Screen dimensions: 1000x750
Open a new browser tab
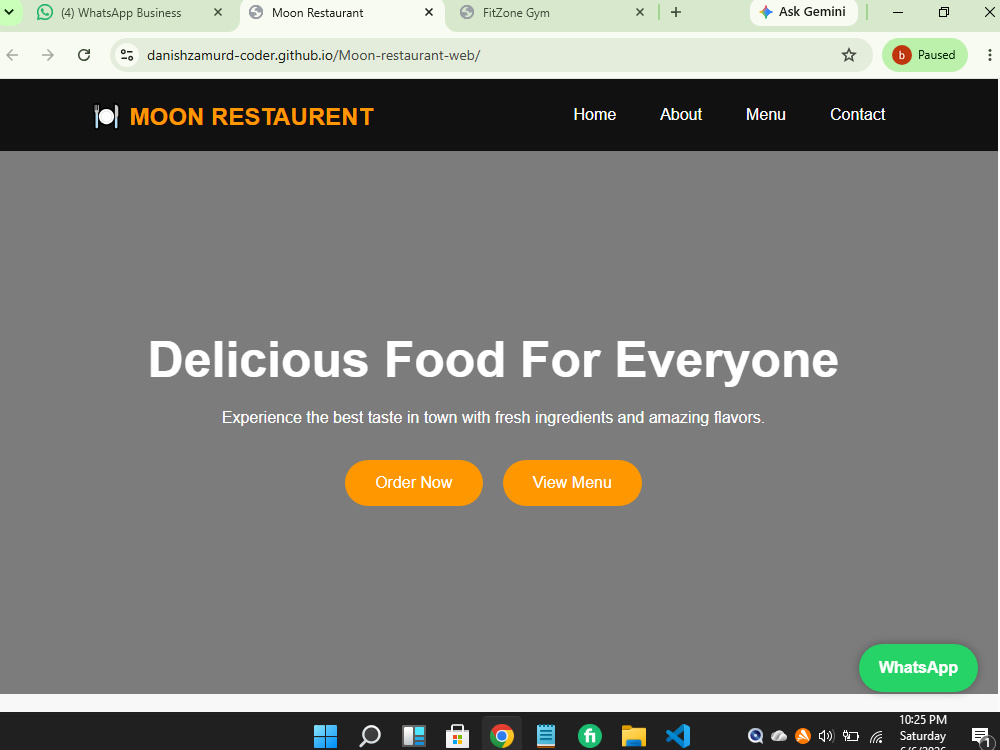pos(676,12)
